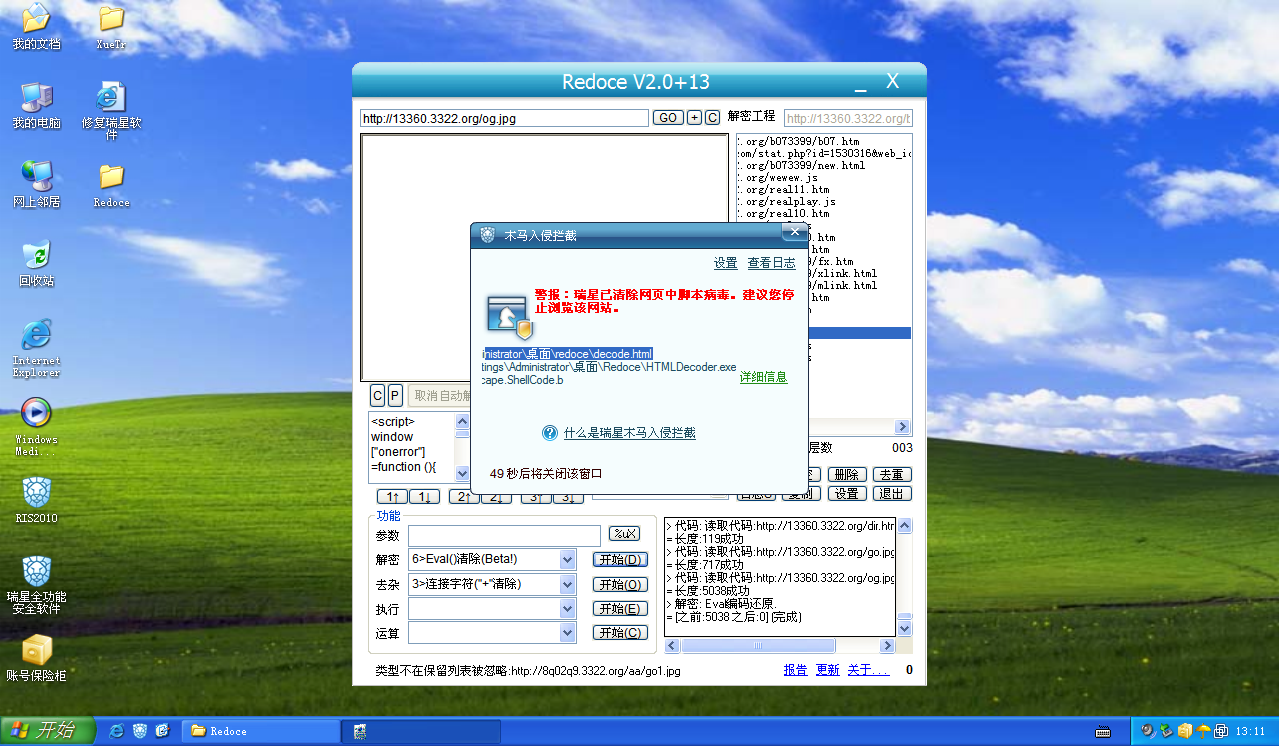Click the 1↑ move-up button
This screenshot has width=1279, height=746.
(392, 496)
